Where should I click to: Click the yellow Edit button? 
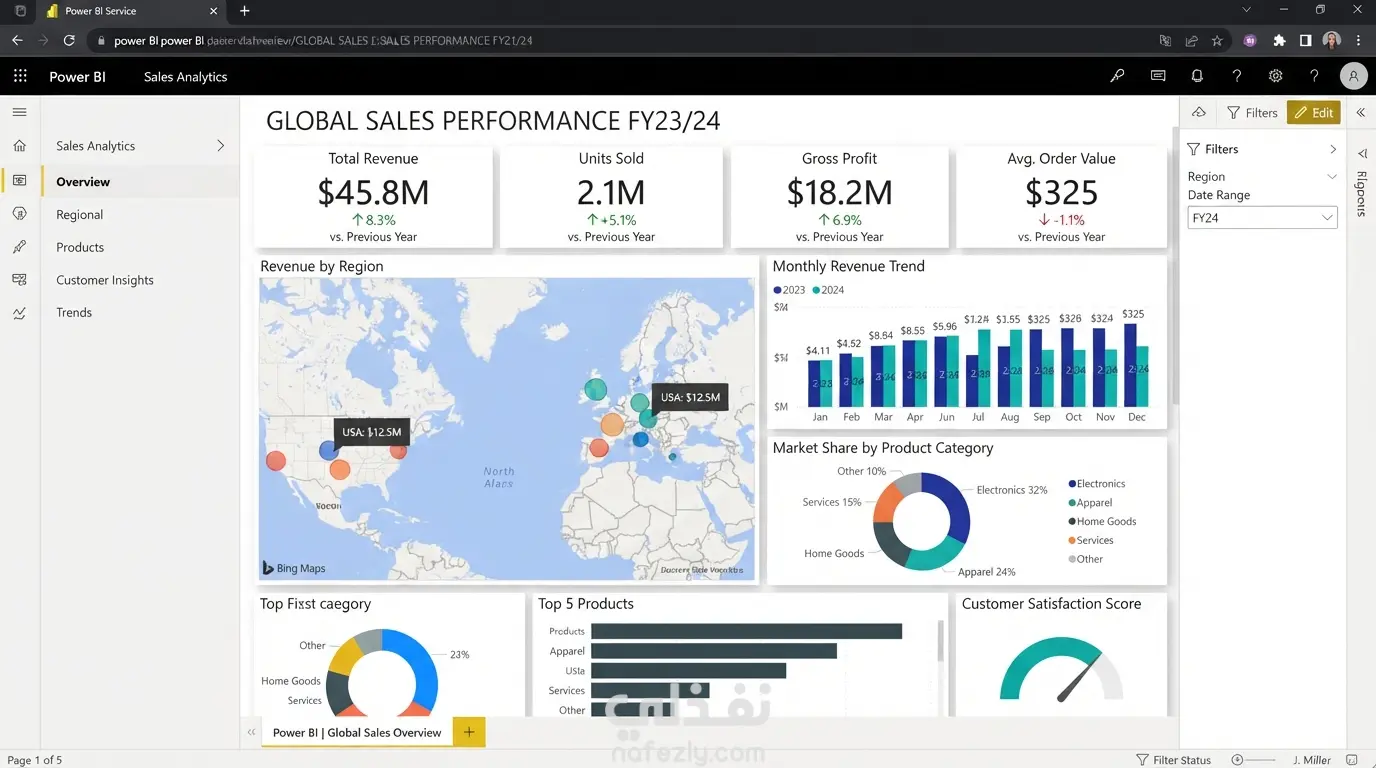point(1313,113)
